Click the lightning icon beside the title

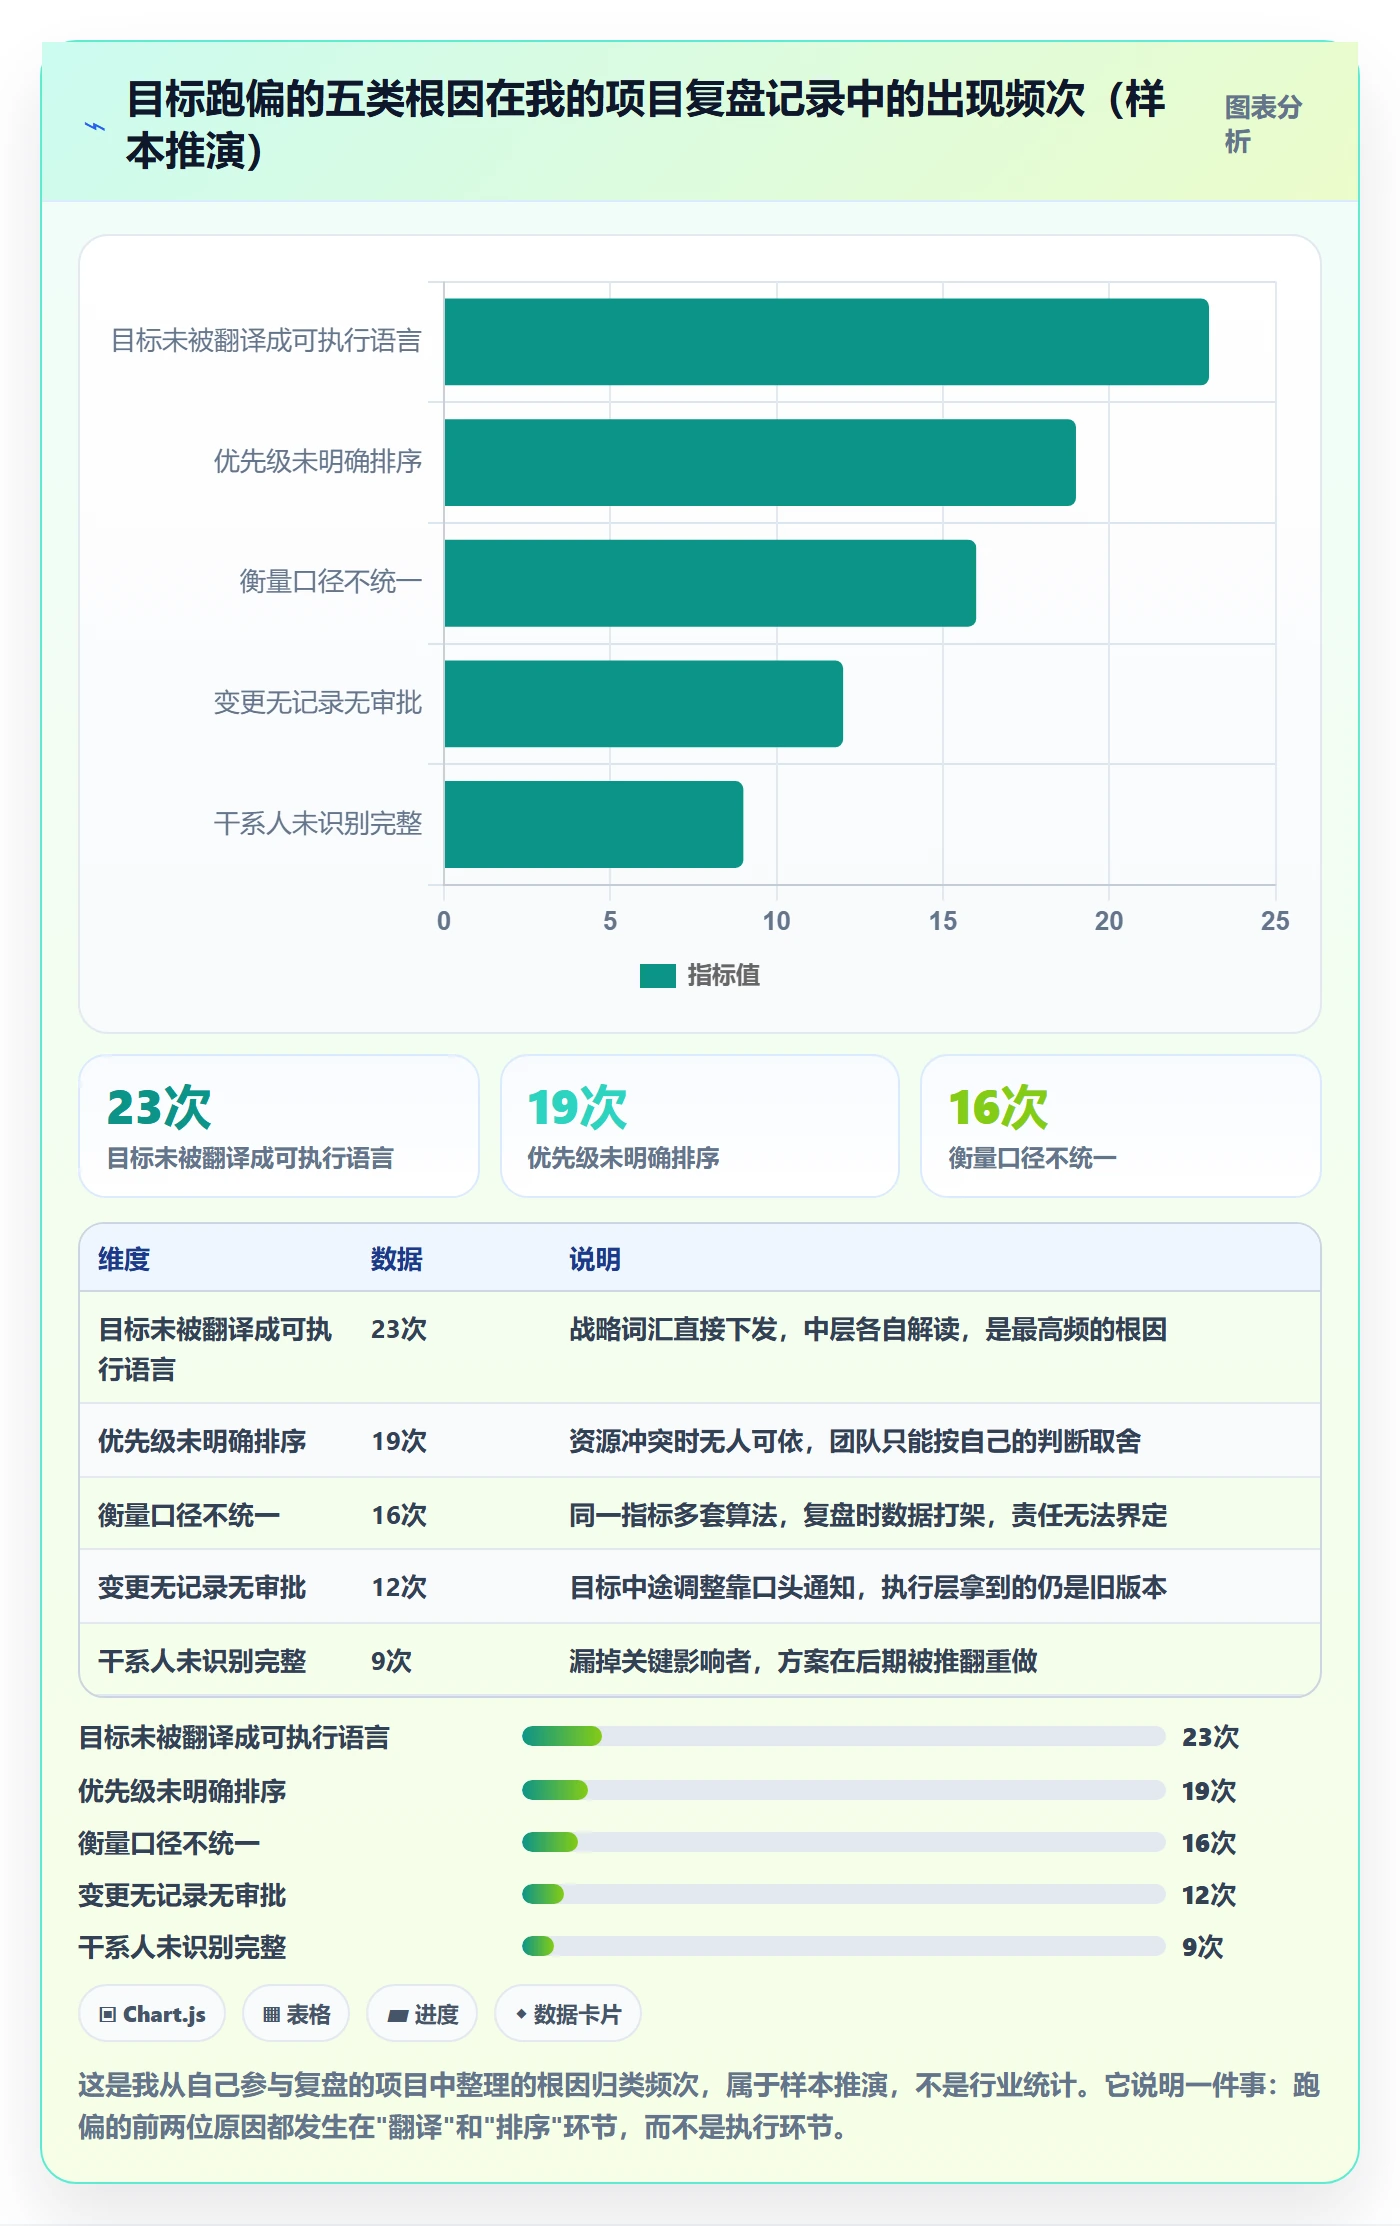pyautogui.click(x=95, y=126)
